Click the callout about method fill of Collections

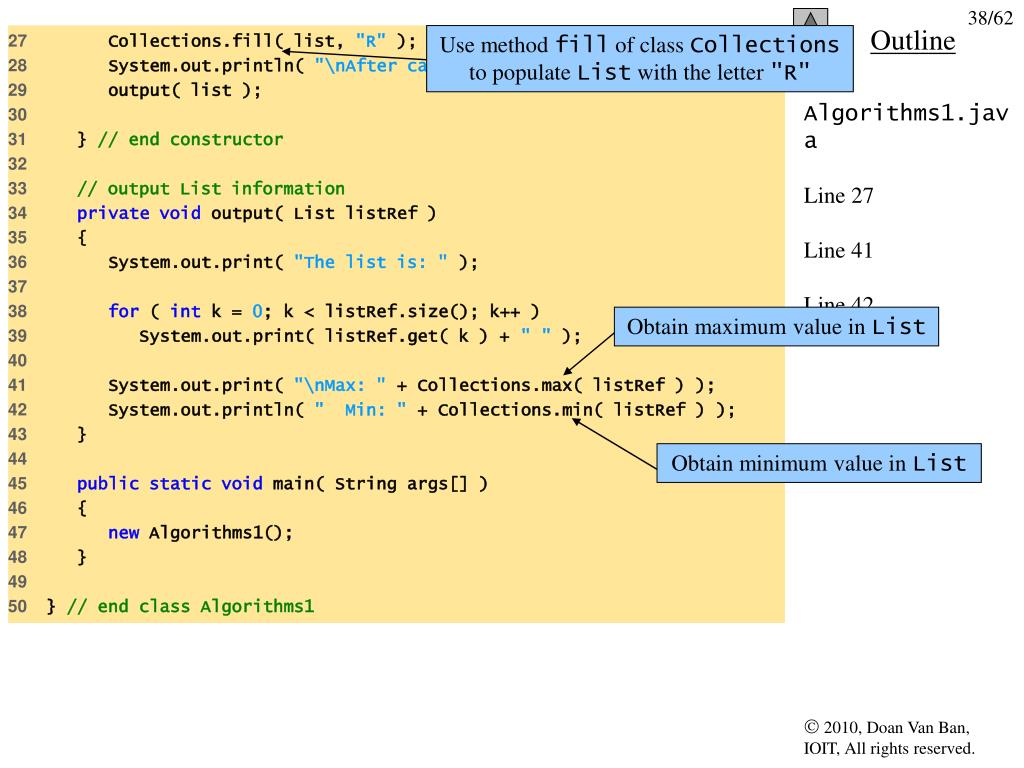(x=639, y=59)
